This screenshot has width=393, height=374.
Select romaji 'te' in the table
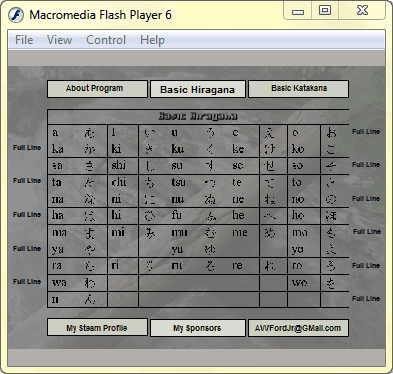tap(237, 182)
